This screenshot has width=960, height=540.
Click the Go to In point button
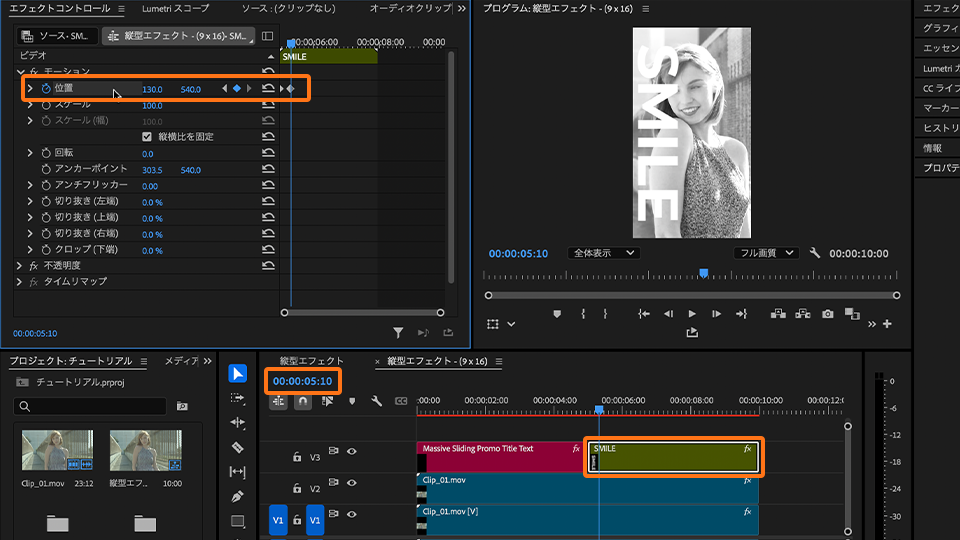click(x=644, y=314)
